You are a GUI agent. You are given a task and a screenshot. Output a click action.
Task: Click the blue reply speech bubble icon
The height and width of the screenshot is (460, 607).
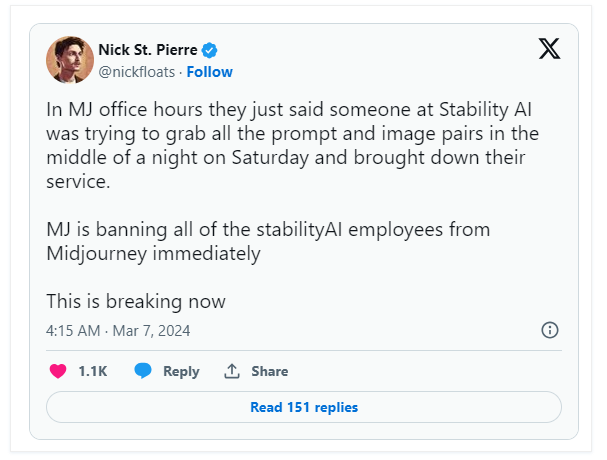tap(143, 371)
